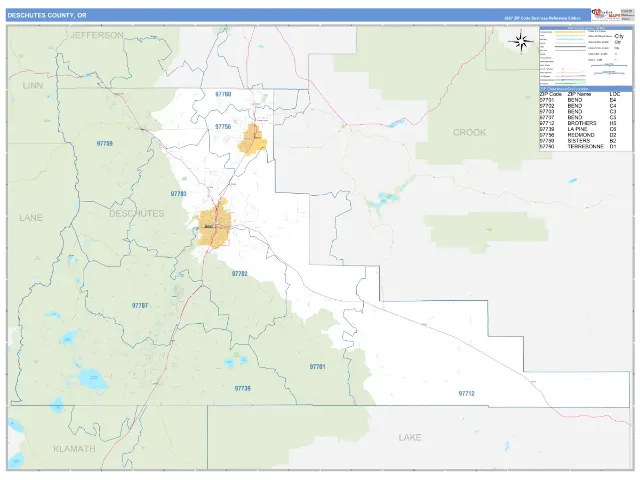Click the compass rose icon

[521, 41]
